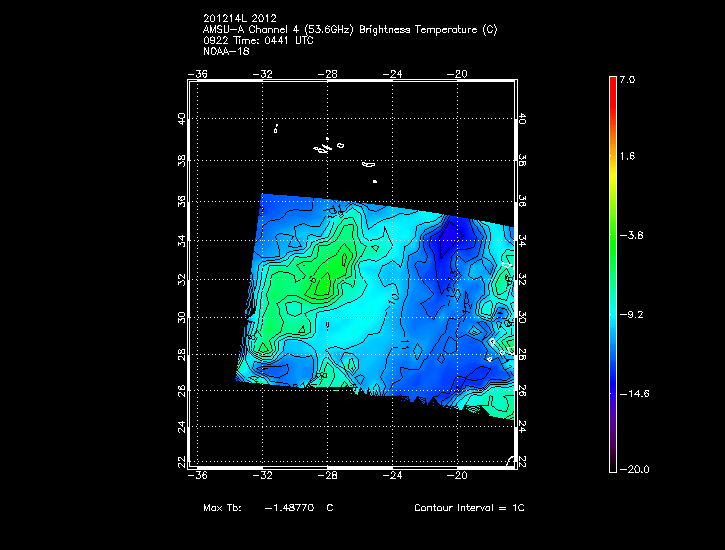Click the -20.0 label at color bar bottom
The image size is (725, 550).
[632, 469]
